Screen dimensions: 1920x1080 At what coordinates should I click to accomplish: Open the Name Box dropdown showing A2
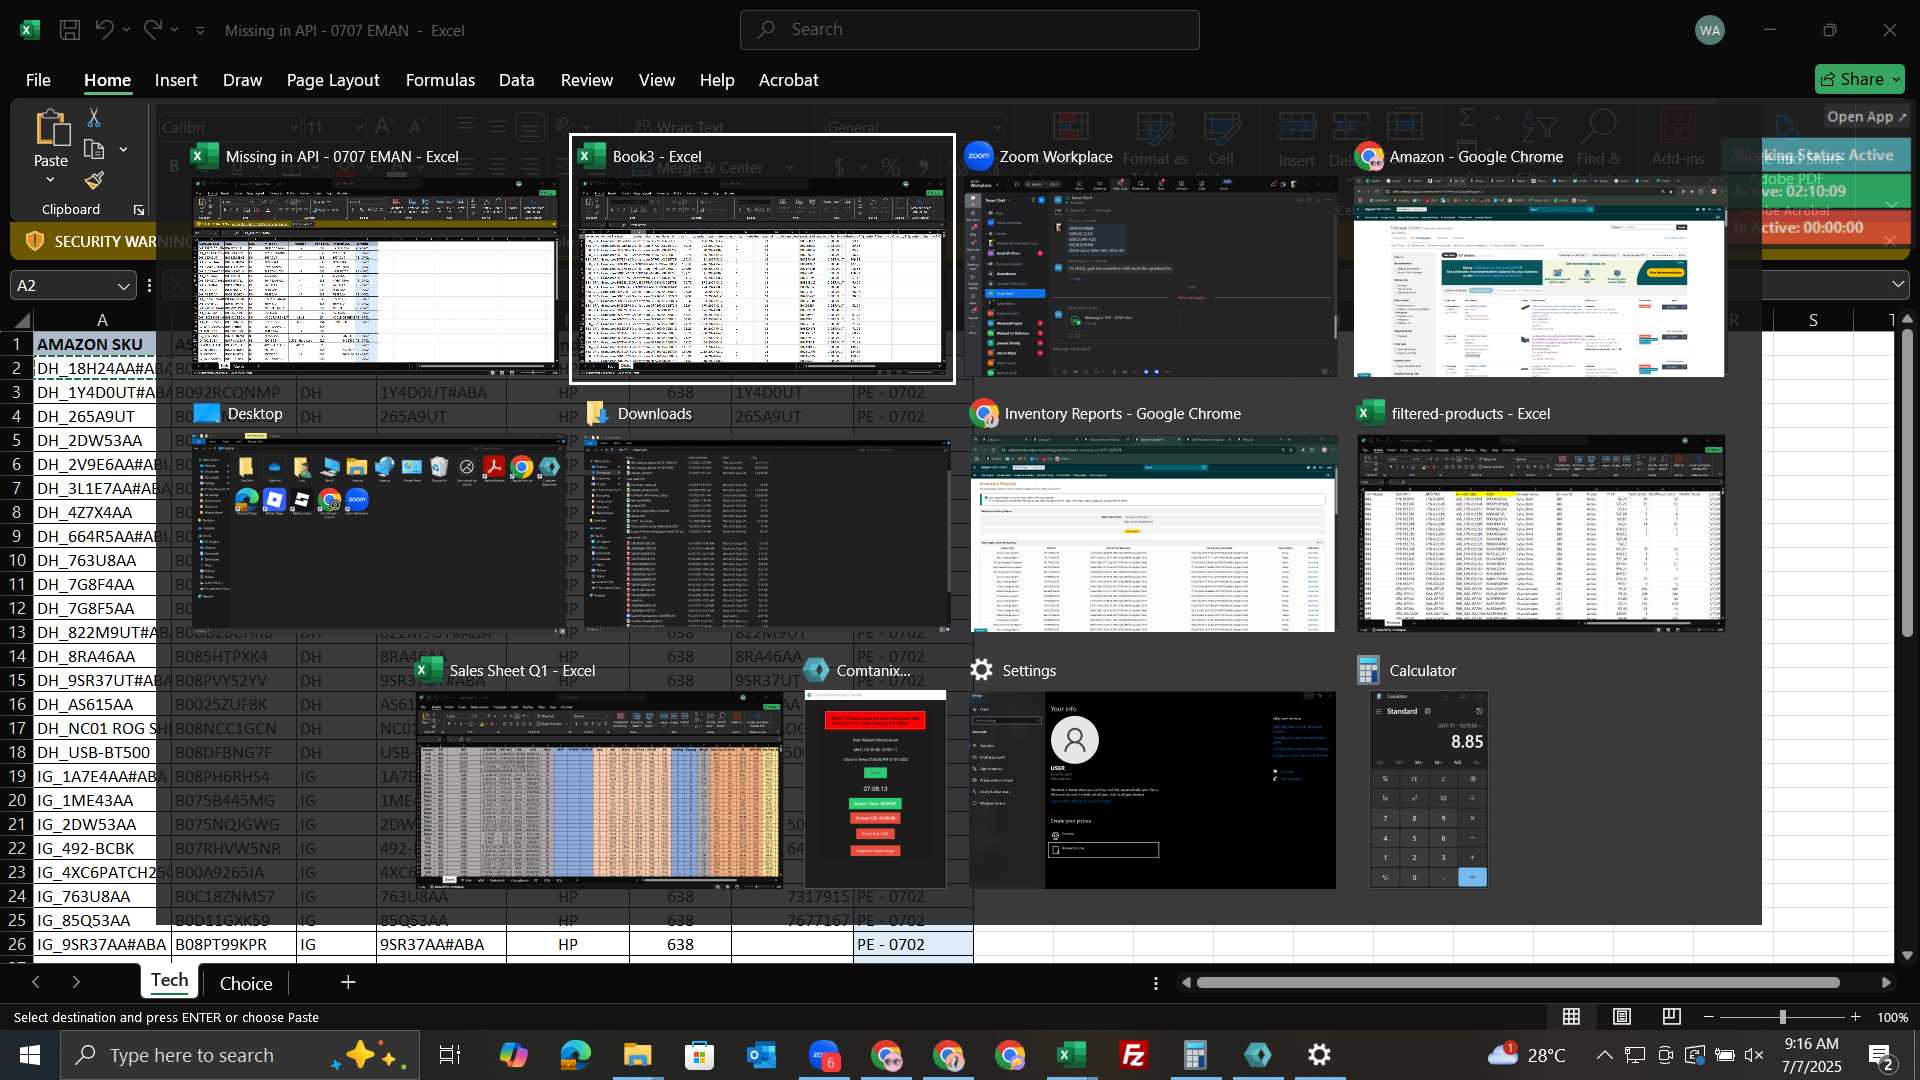pyautogui.click(x=123, y=286)
